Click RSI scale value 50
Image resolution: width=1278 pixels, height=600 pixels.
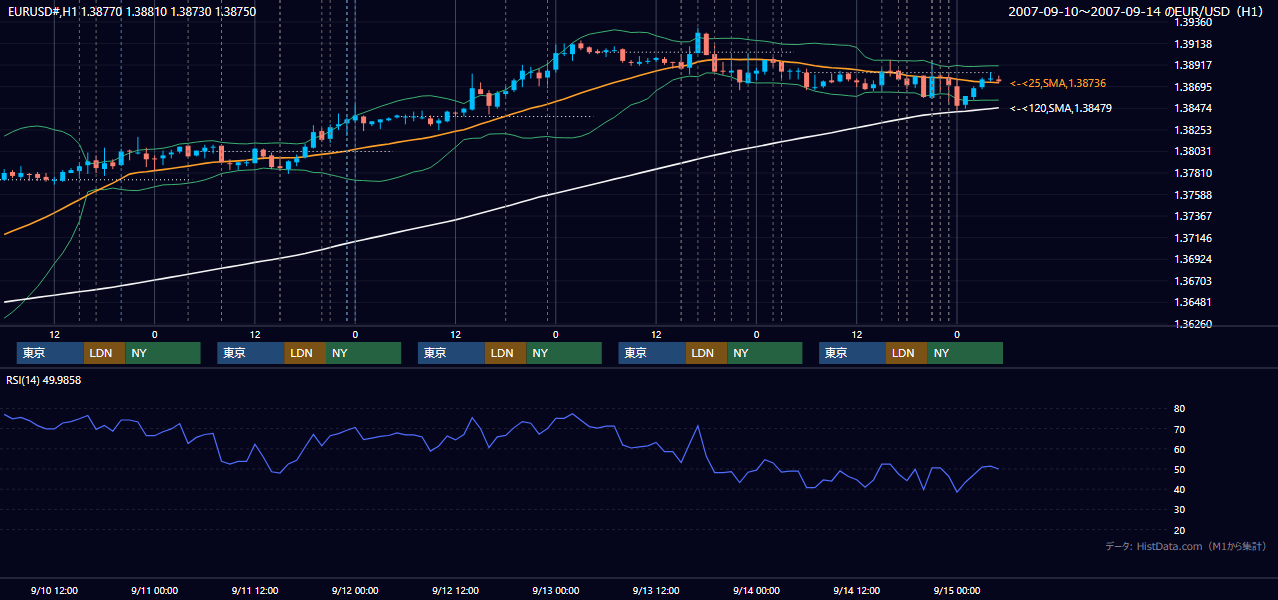[x=1179, y=469]
